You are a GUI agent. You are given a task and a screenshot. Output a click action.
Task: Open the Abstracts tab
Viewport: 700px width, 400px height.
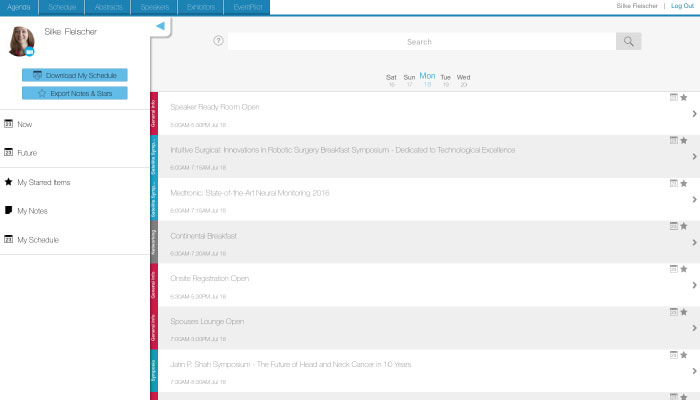coord(108,7)
